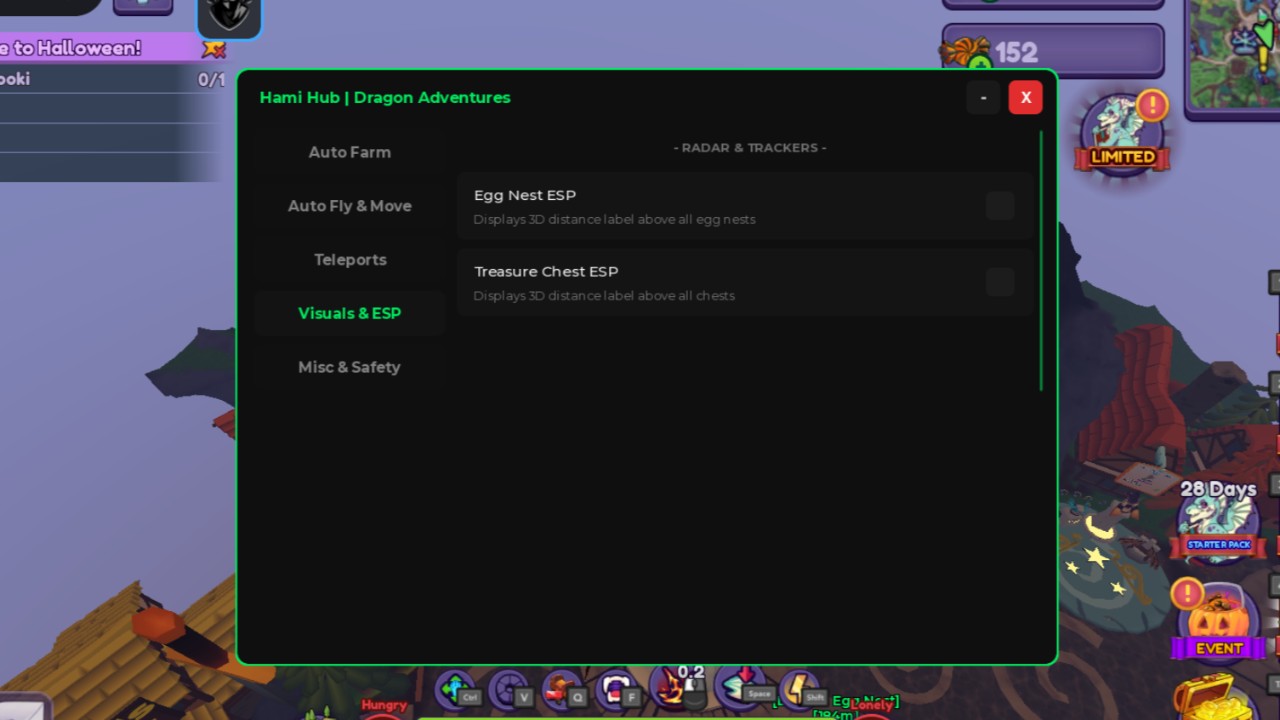The image size is (1280, 720).
Task: Click the Treasure Chest ESP title text
Action: [546, 271]
